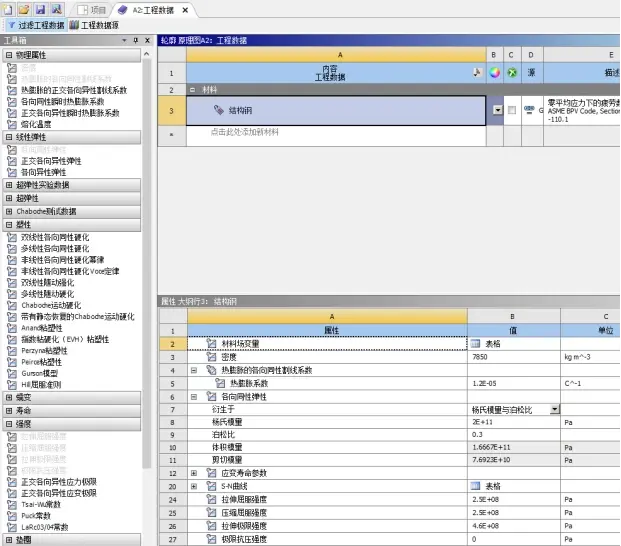
Task: Open the 工程数据源 library icon
Action: [74, 25]
